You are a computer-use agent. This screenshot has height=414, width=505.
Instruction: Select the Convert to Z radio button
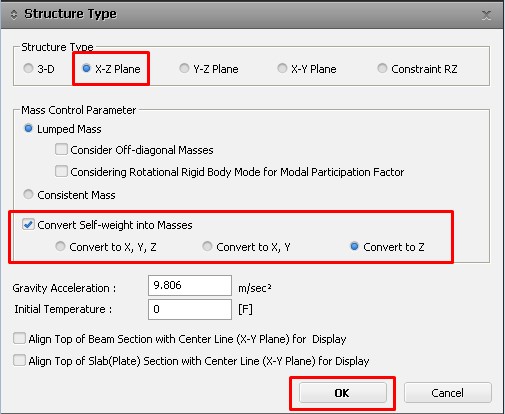tap(354, 247)
